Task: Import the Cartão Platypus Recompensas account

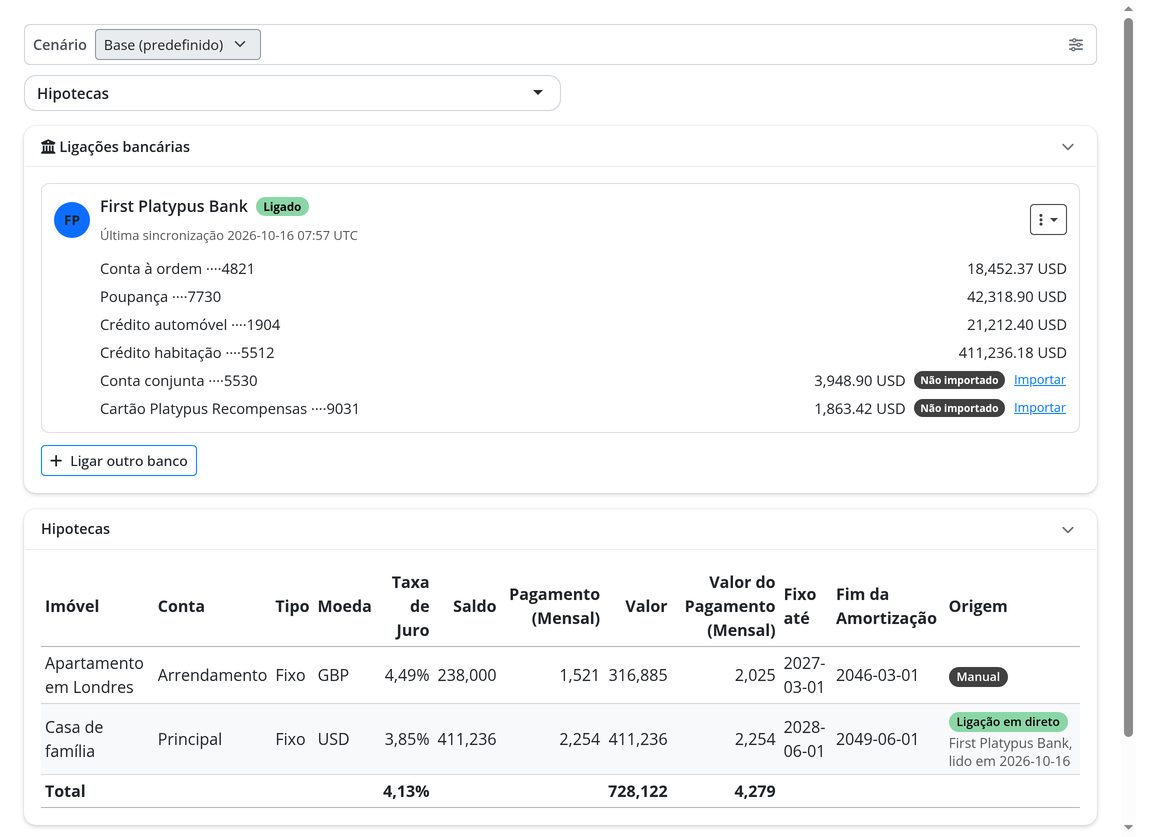Action: click(1039, 408)
